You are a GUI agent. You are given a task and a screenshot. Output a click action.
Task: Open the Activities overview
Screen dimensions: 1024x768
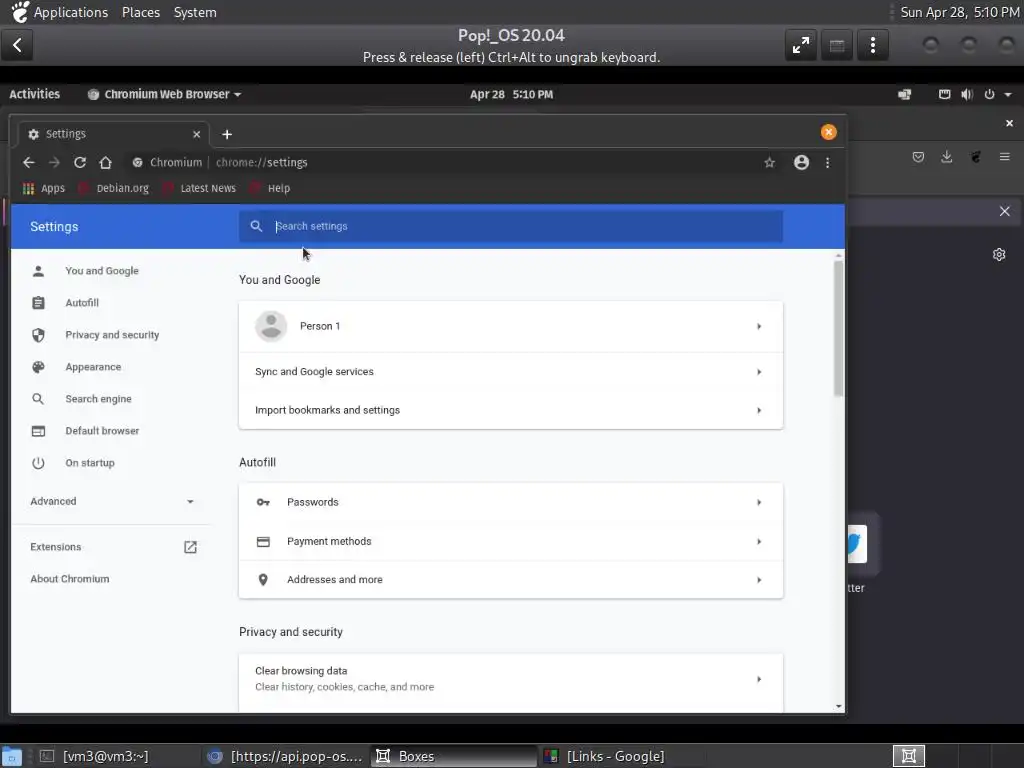tap(35, 95)
